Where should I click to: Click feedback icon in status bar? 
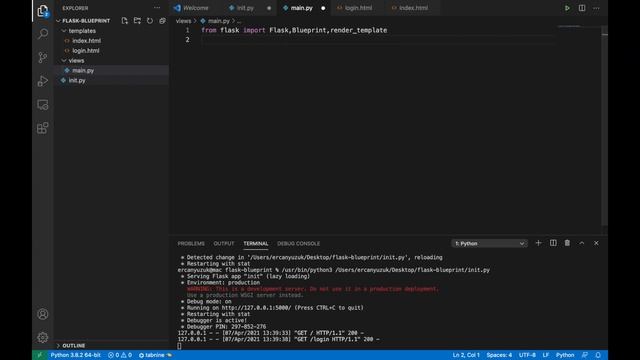tap(584, 355)
